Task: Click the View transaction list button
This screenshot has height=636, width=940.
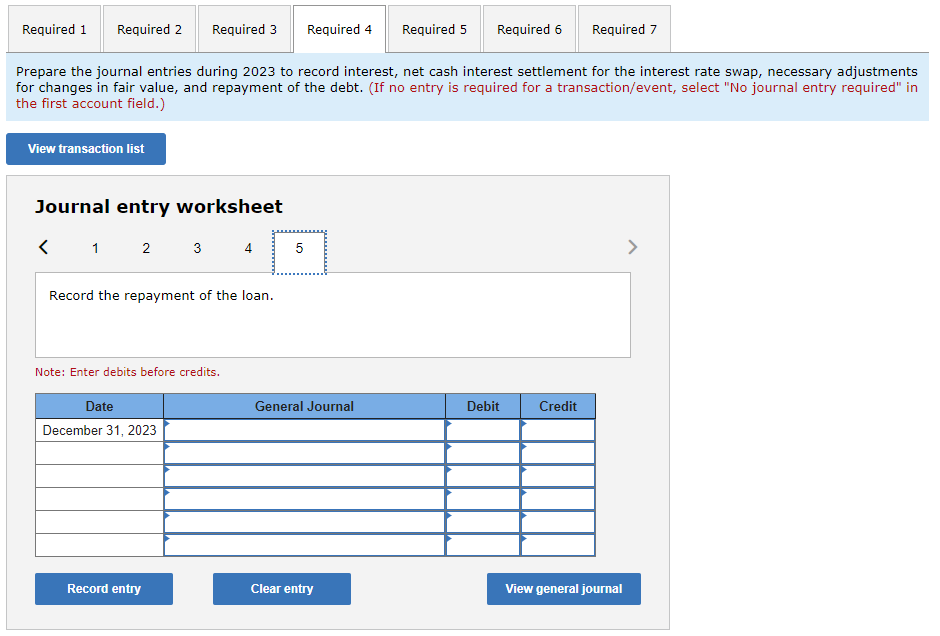Action: tap(85, 148)
